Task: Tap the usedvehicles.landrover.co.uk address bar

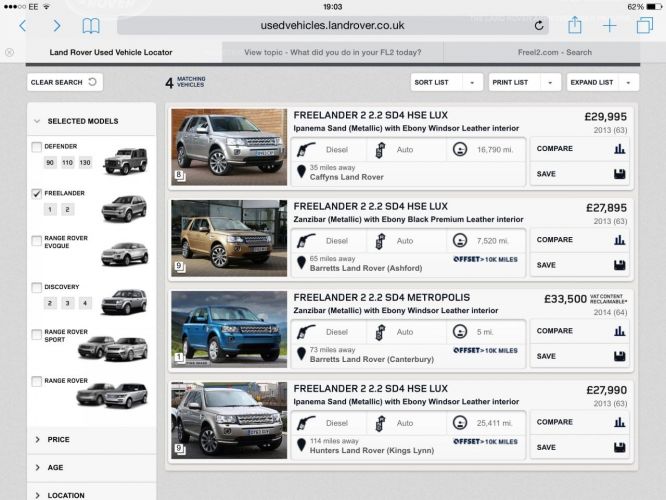Action: coord(333,25)
